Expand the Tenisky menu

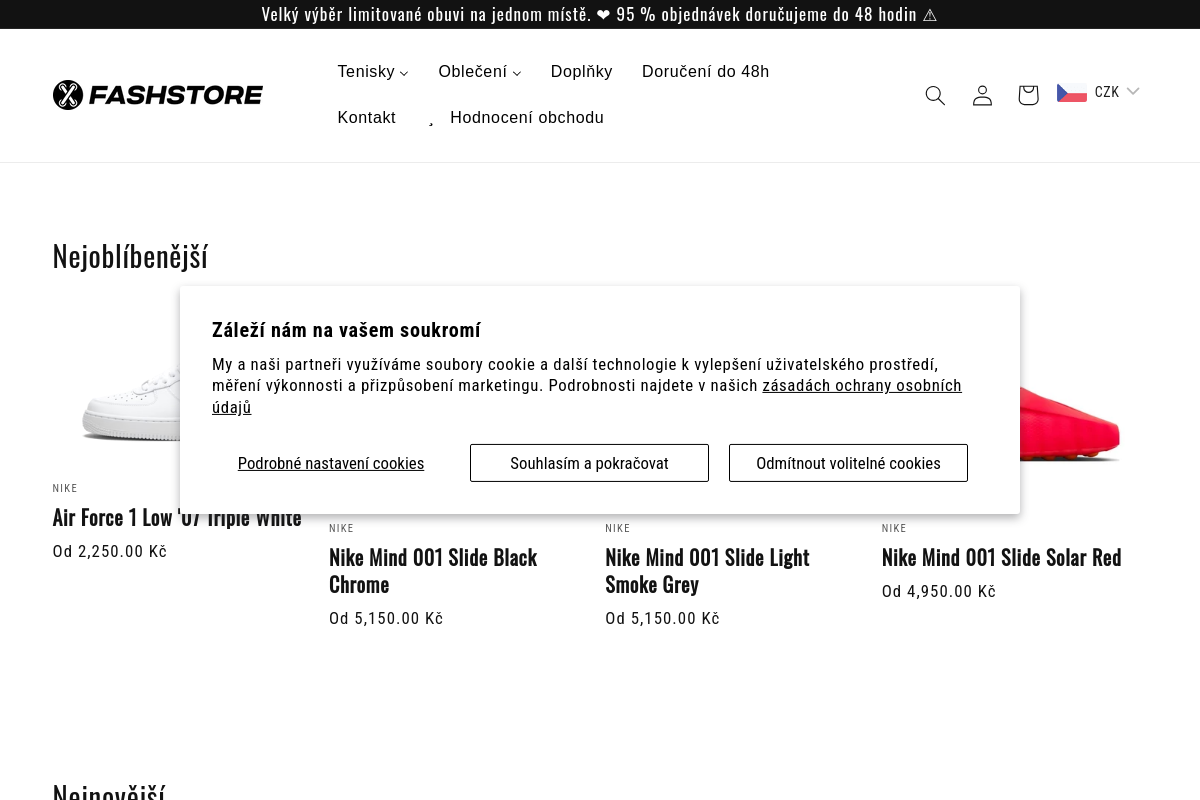pyautogui.click(x=373, y=72)
